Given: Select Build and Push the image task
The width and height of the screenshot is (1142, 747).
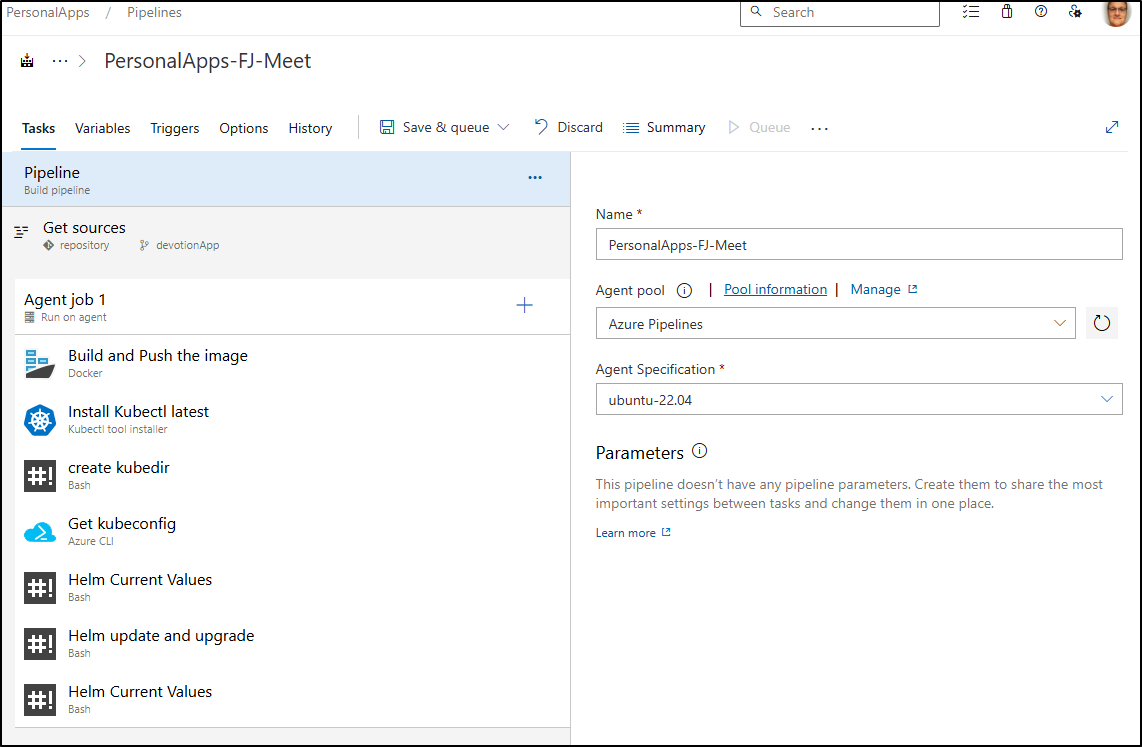Looking at the screenshot, I should pyautogui.click(x=292, y=363).
